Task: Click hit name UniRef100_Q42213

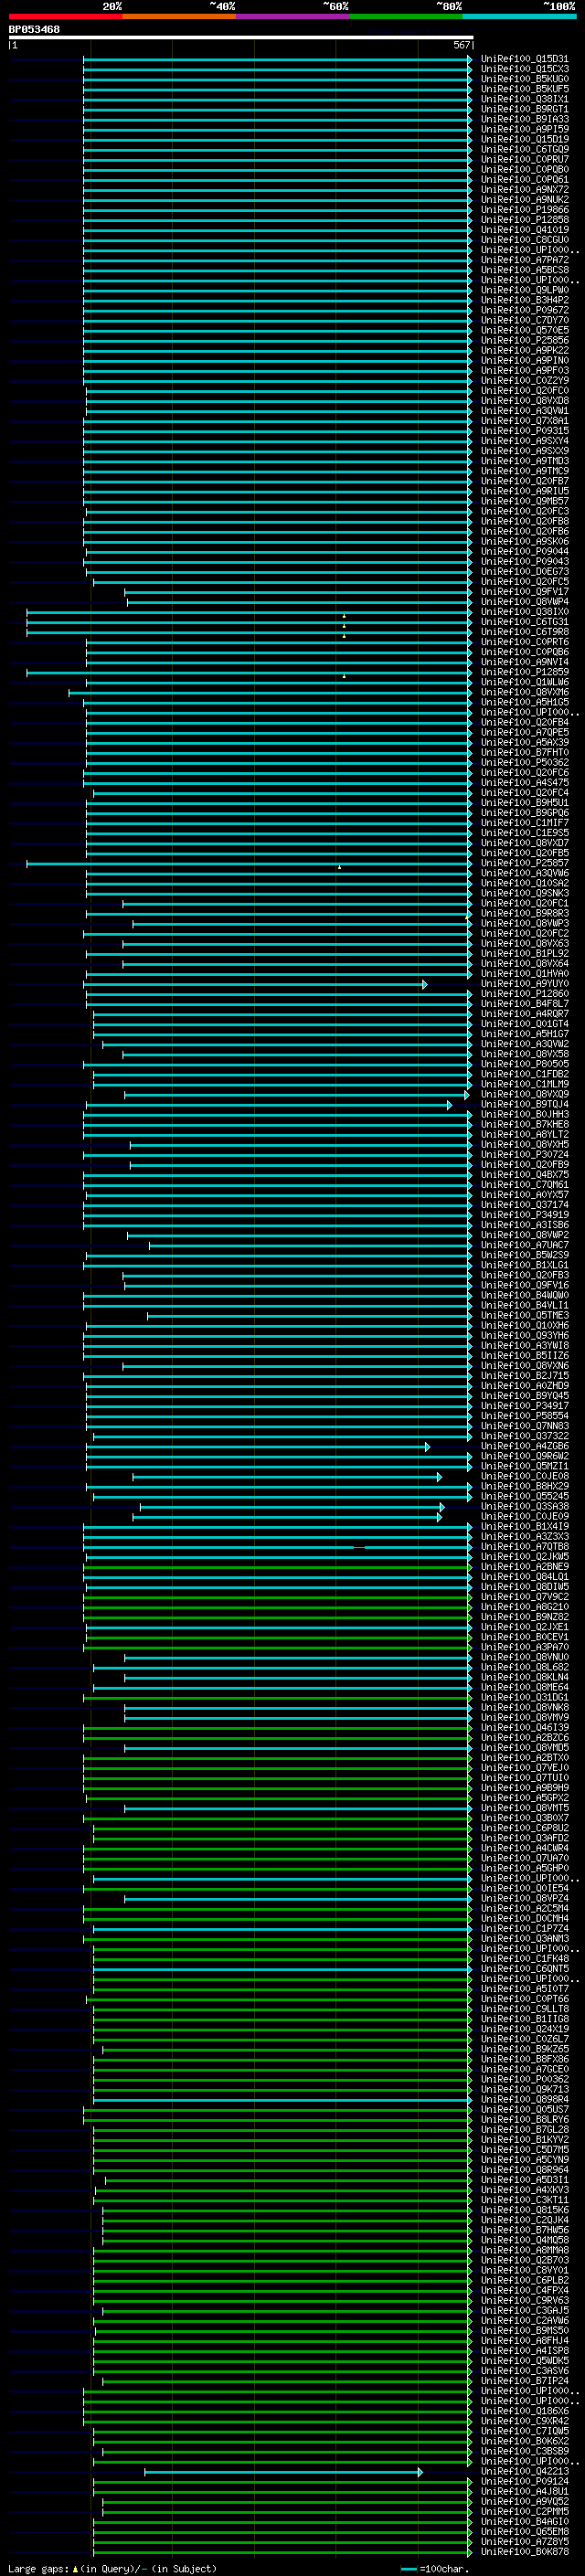Action: click(524, 2471)
